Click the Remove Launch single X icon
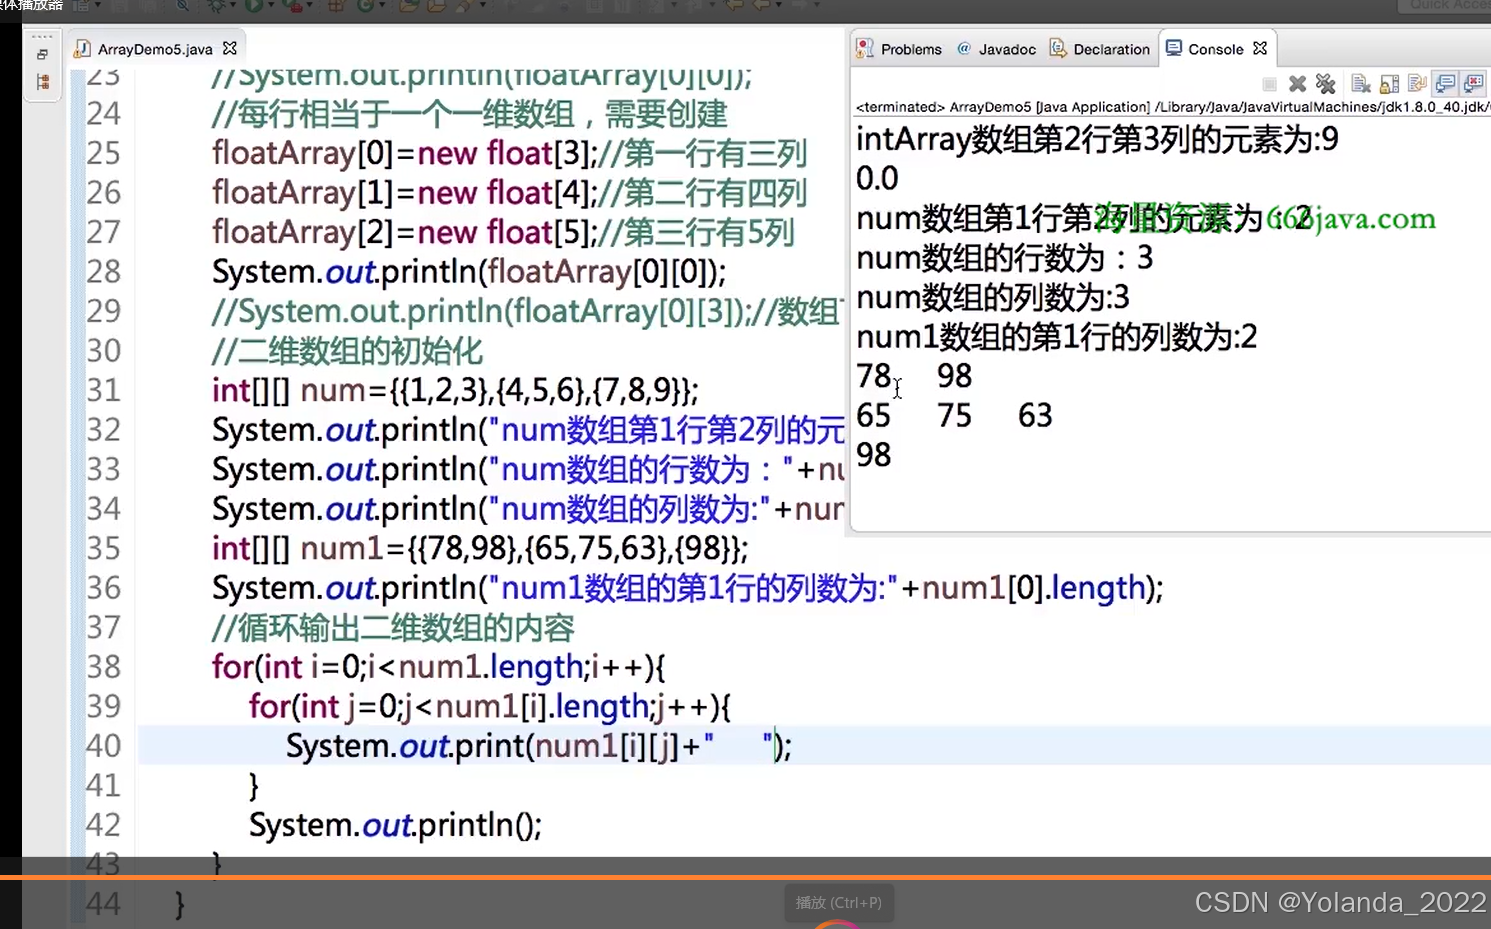Viewport: 1491px width, 929px height. 1297,84
